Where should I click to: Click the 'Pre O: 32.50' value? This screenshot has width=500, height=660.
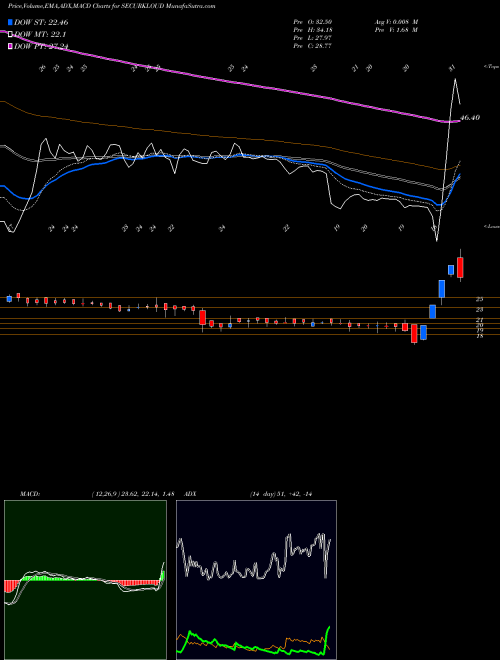313,22
